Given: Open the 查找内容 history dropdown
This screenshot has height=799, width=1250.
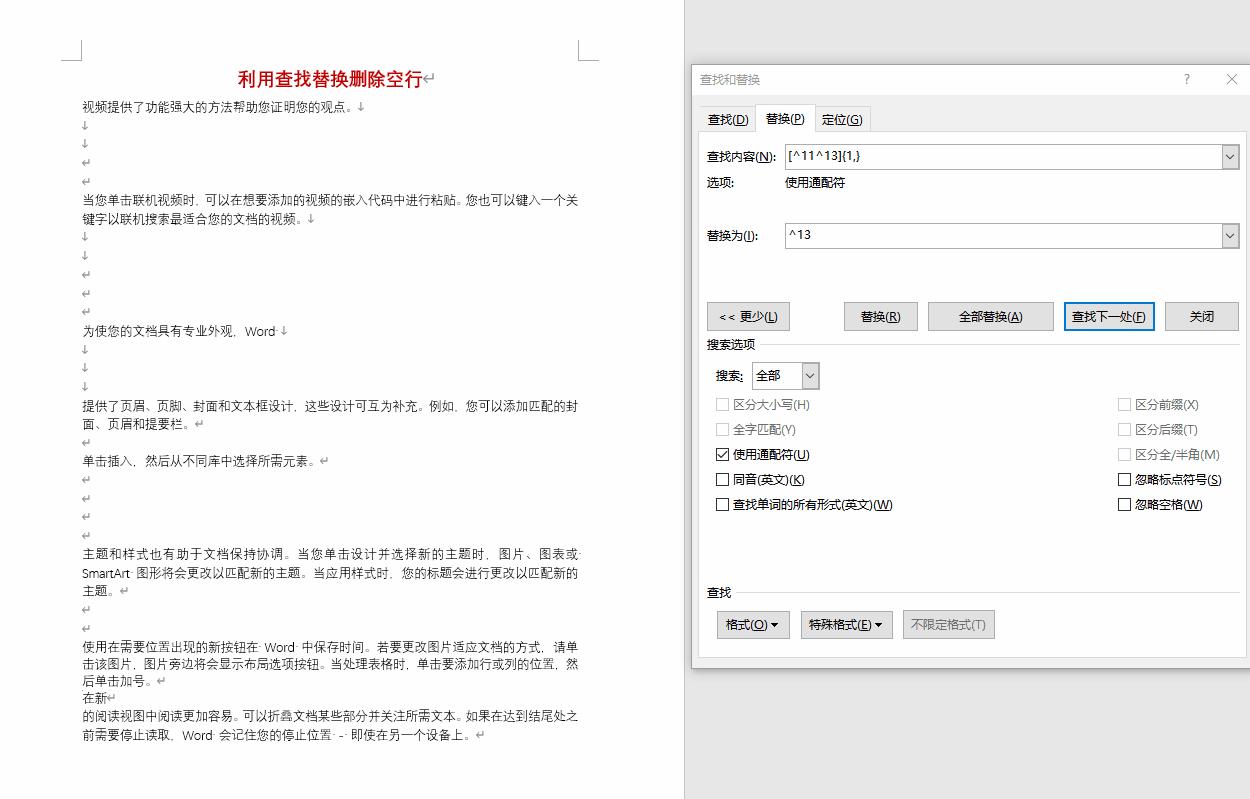Looking at the screenshot, I should tap(1230, 156).
